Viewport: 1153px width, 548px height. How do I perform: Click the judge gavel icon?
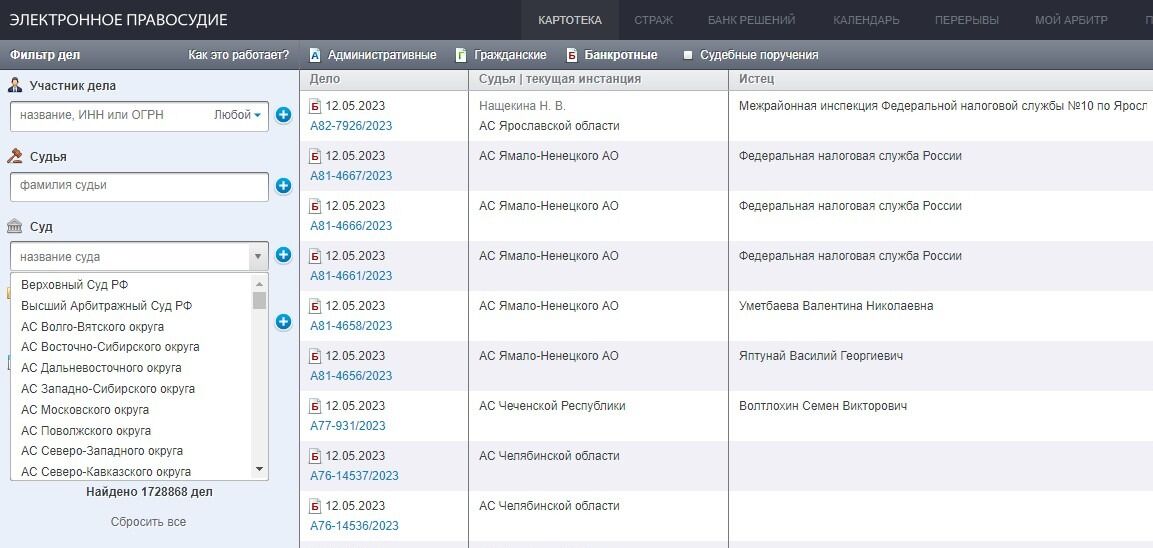[x=15, y=156]
